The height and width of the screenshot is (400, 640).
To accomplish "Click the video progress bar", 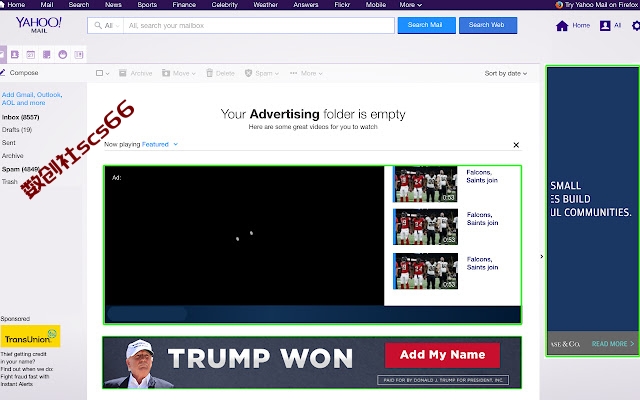I will pyautogui.click(x=313, y=314).
